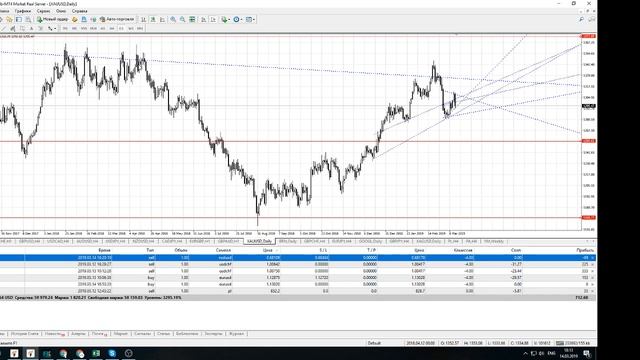640x360 pixels.
Task: Select the selected nzdusd sell order row
Action: tap(298, 258)
